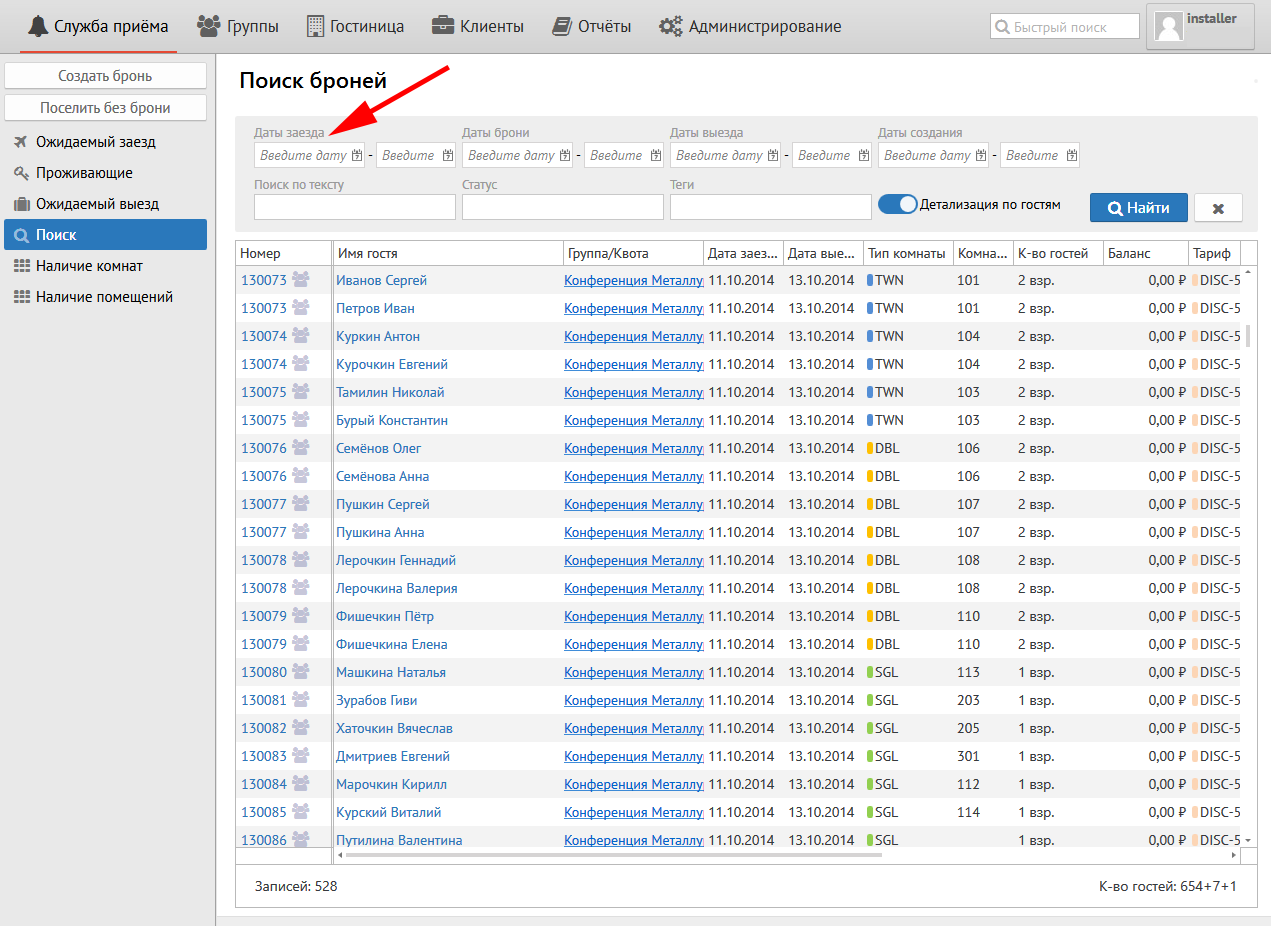This screenshot has height=926, width=1271.
Task: Click the clear filters X button
Action: coord(1218,208)
